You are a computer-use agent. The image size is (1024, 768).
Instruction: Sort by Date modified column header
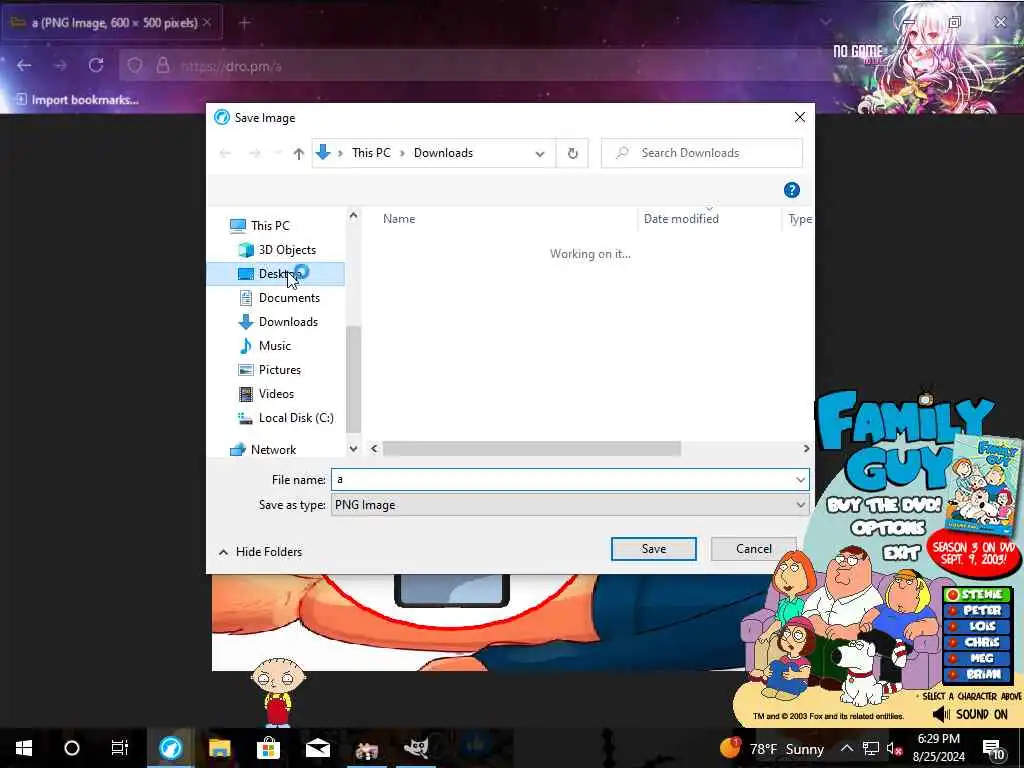[x=681, y=219]
